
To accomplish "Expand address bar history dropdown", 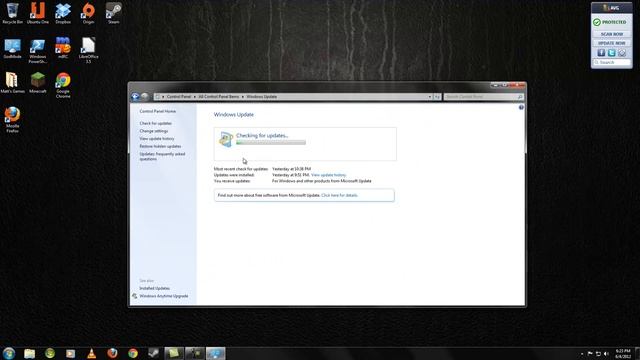I will pos(429,97).
